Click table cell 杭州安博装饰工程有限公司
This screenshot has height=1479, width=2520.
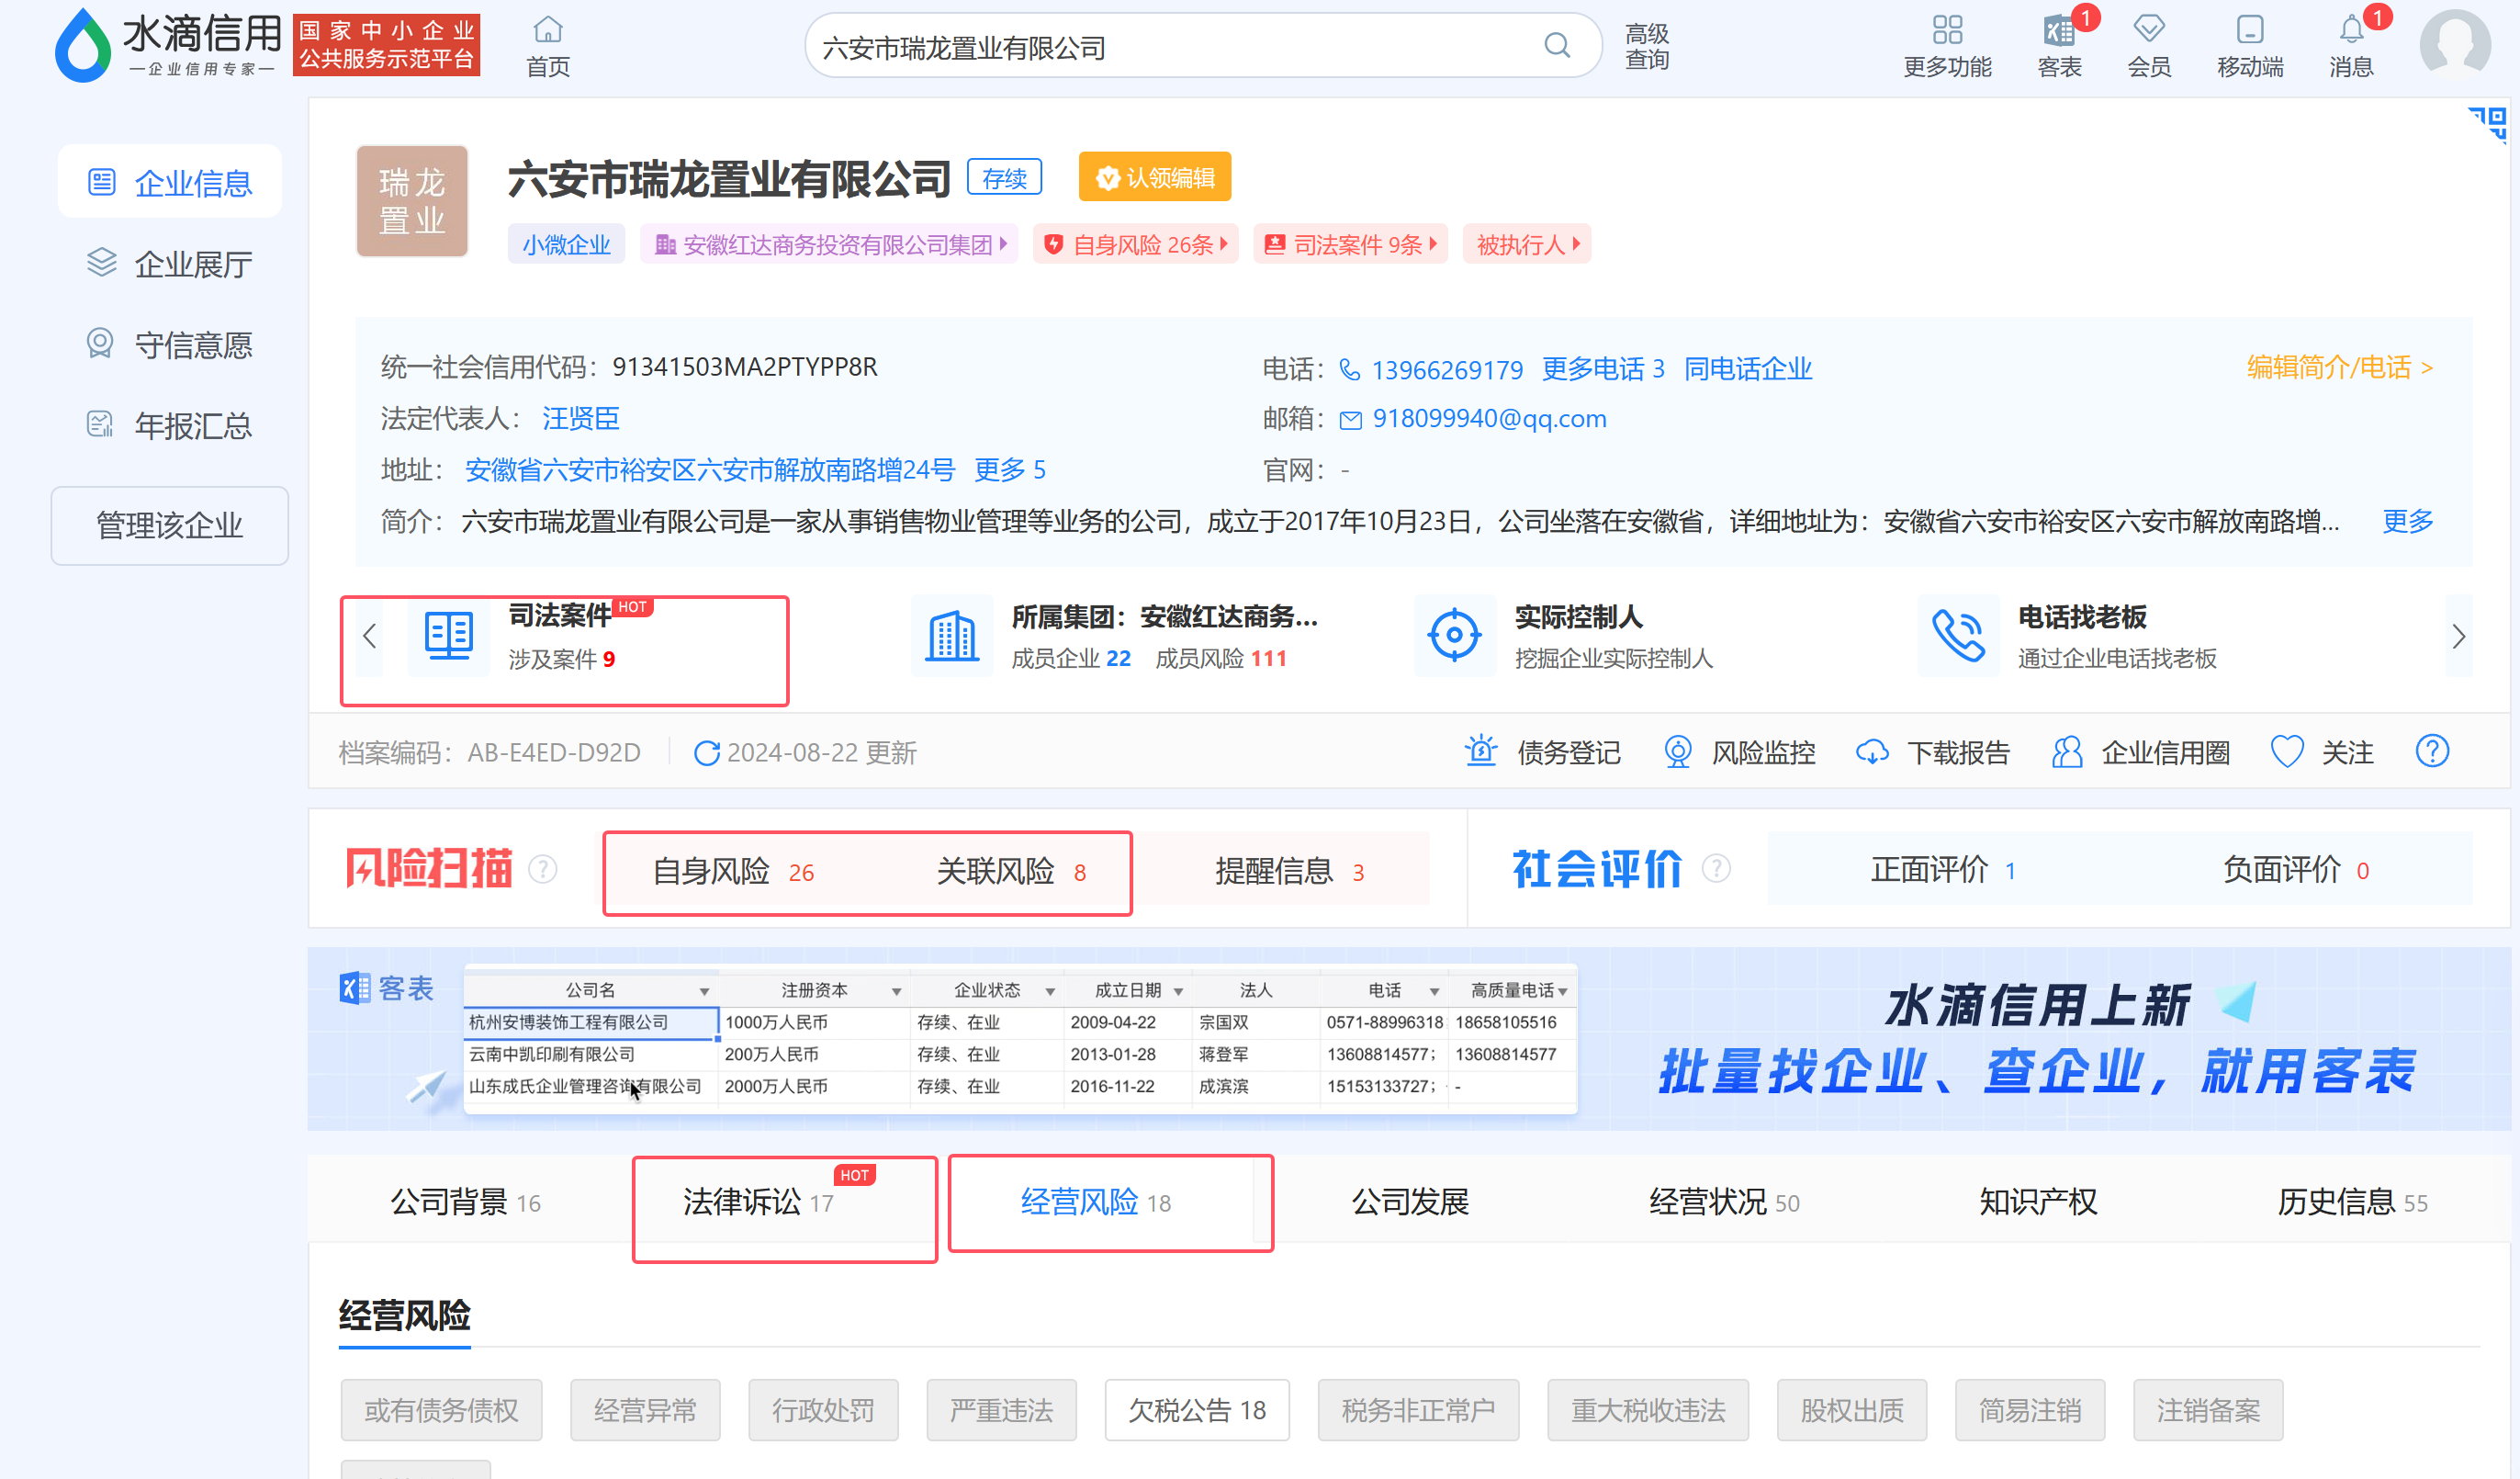pos(590,1022)
